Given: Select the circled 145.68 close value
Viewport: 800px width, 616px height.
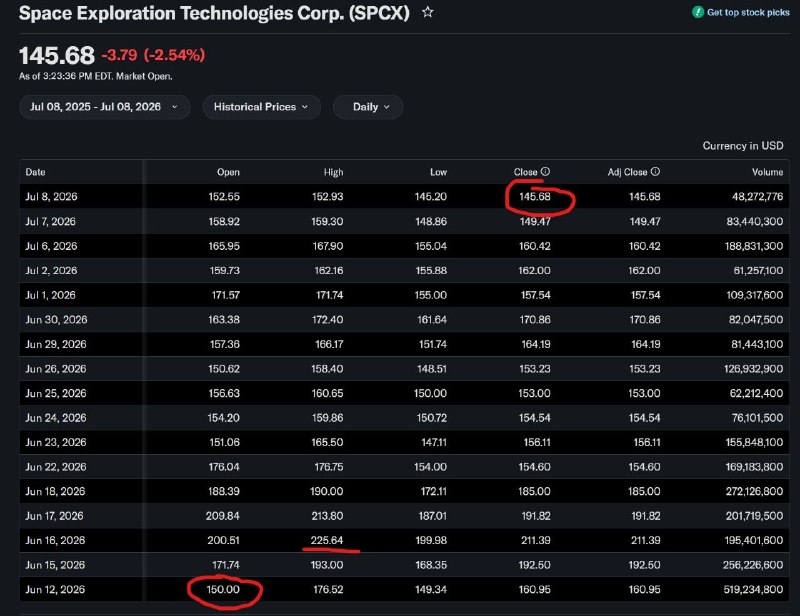Looking at the screenshot, I should (x=535, y=196).
